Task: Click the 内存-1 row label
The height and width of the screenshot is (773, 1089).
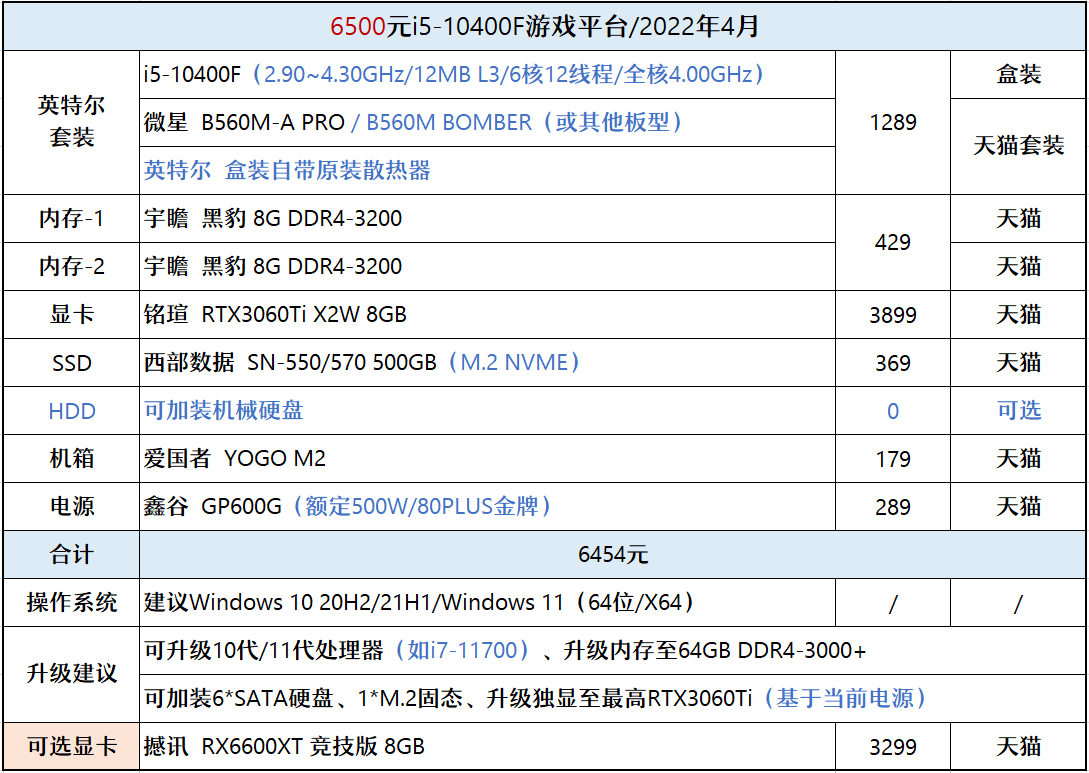Action: point(72,219)
